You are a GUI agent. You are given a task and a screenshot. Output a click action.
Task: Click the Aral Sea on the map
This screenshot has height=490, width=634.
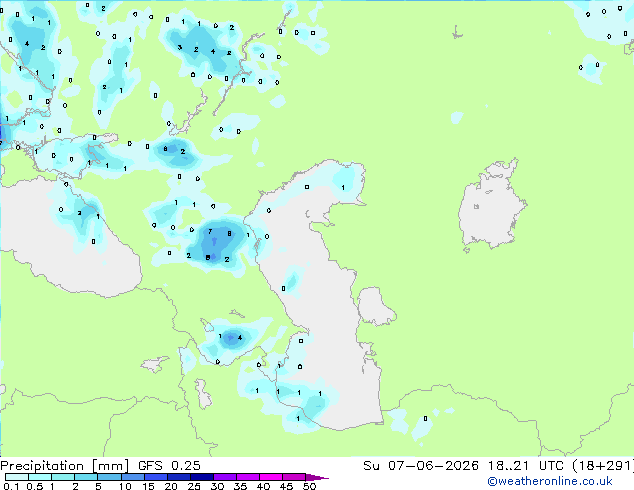click(x=491, y=206)
